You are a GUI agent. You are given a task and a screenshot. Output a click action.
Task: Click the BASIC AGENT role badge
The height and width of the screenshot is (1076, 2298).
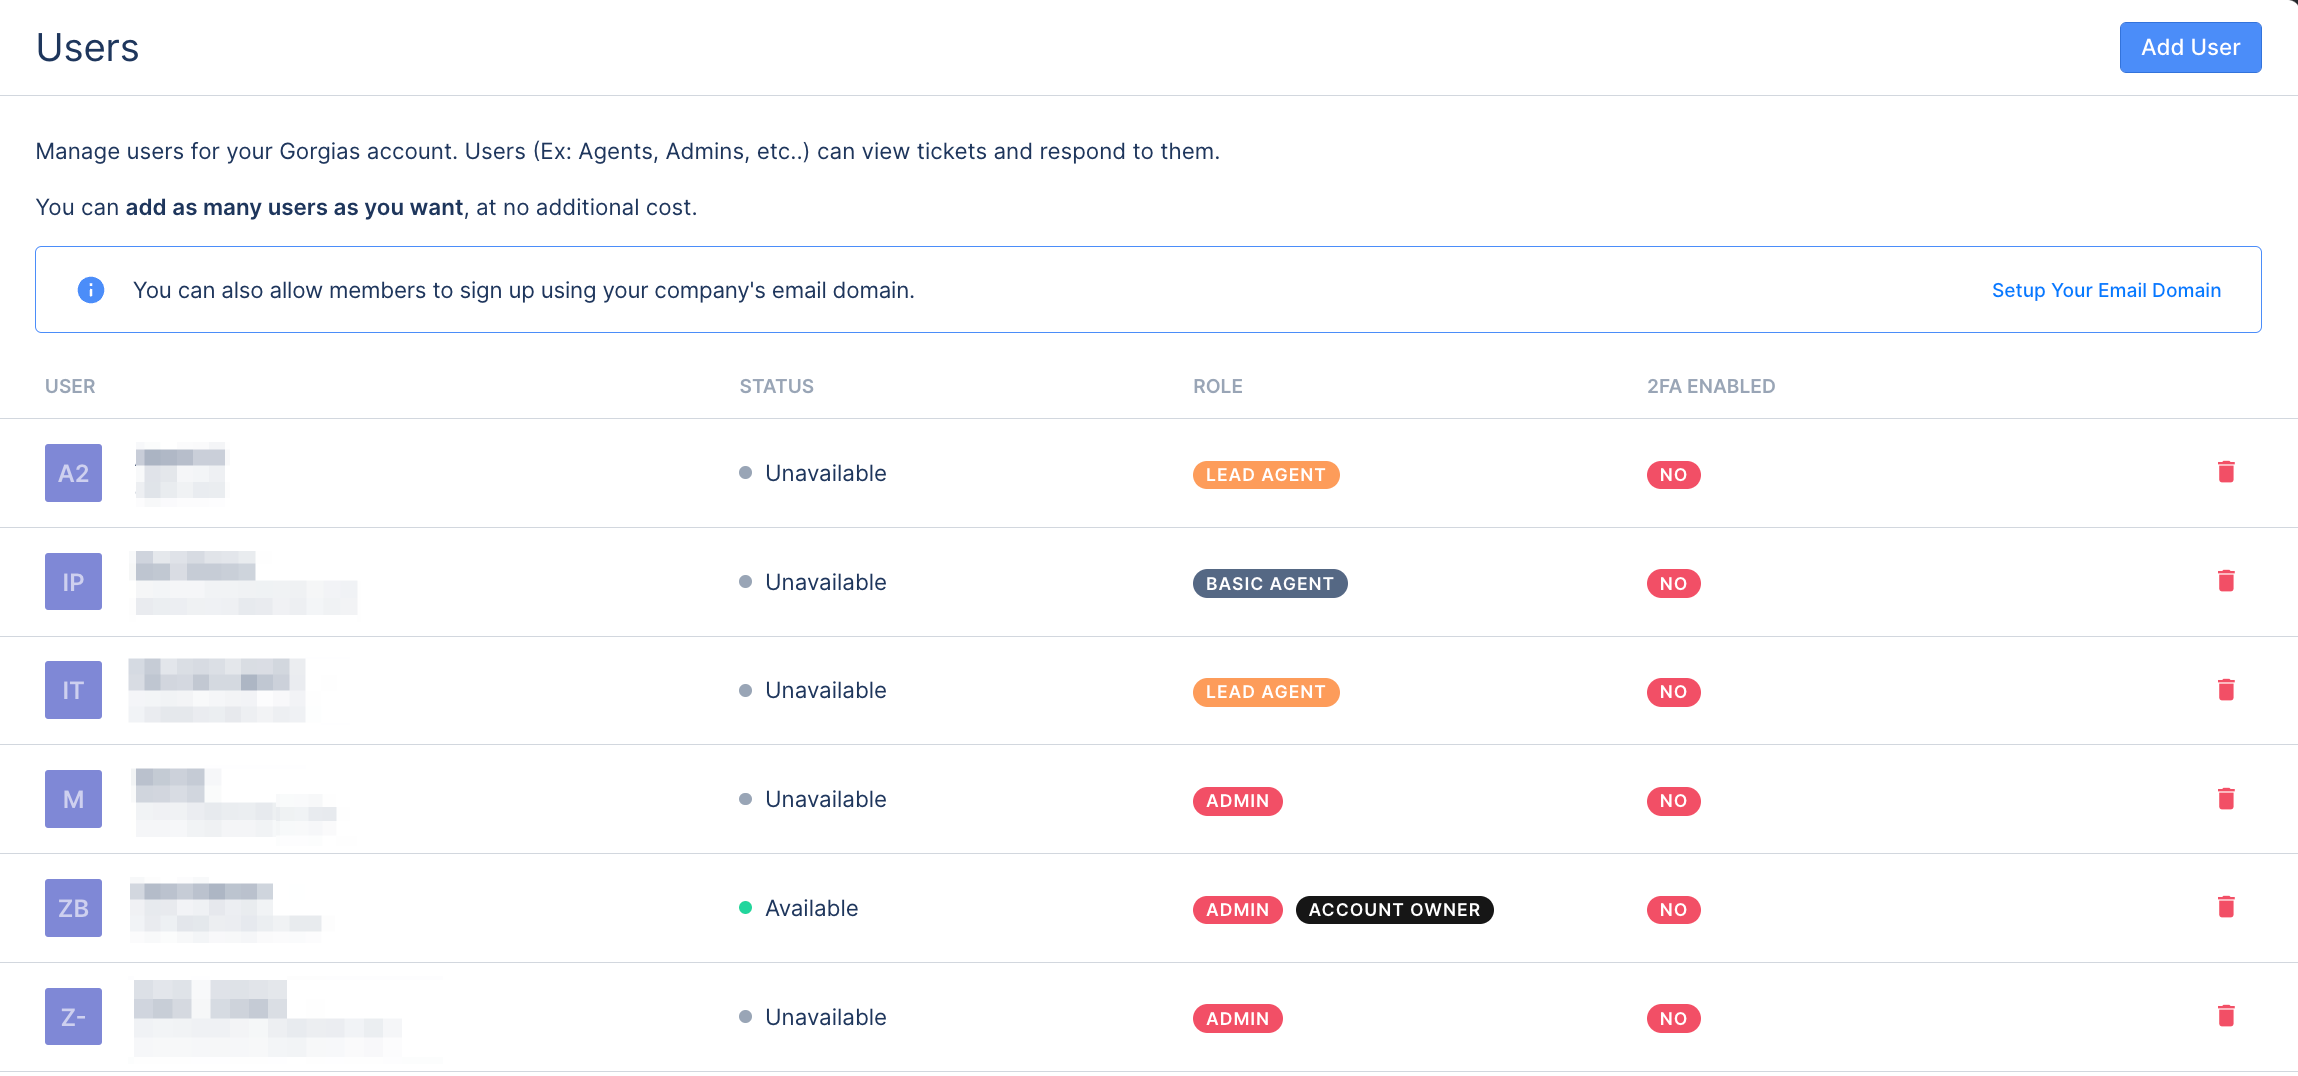coord(1269,584)
